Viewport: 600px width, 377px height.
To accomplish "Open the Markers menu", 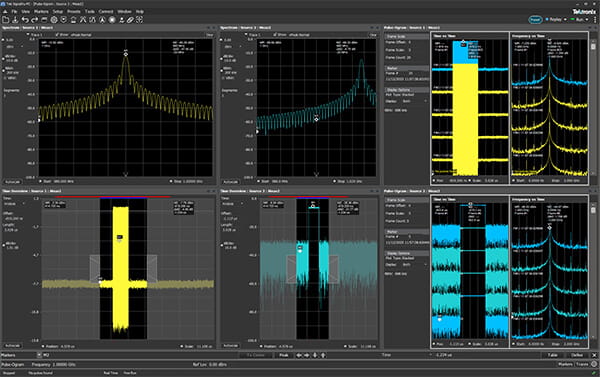I will tap(41, 11).
